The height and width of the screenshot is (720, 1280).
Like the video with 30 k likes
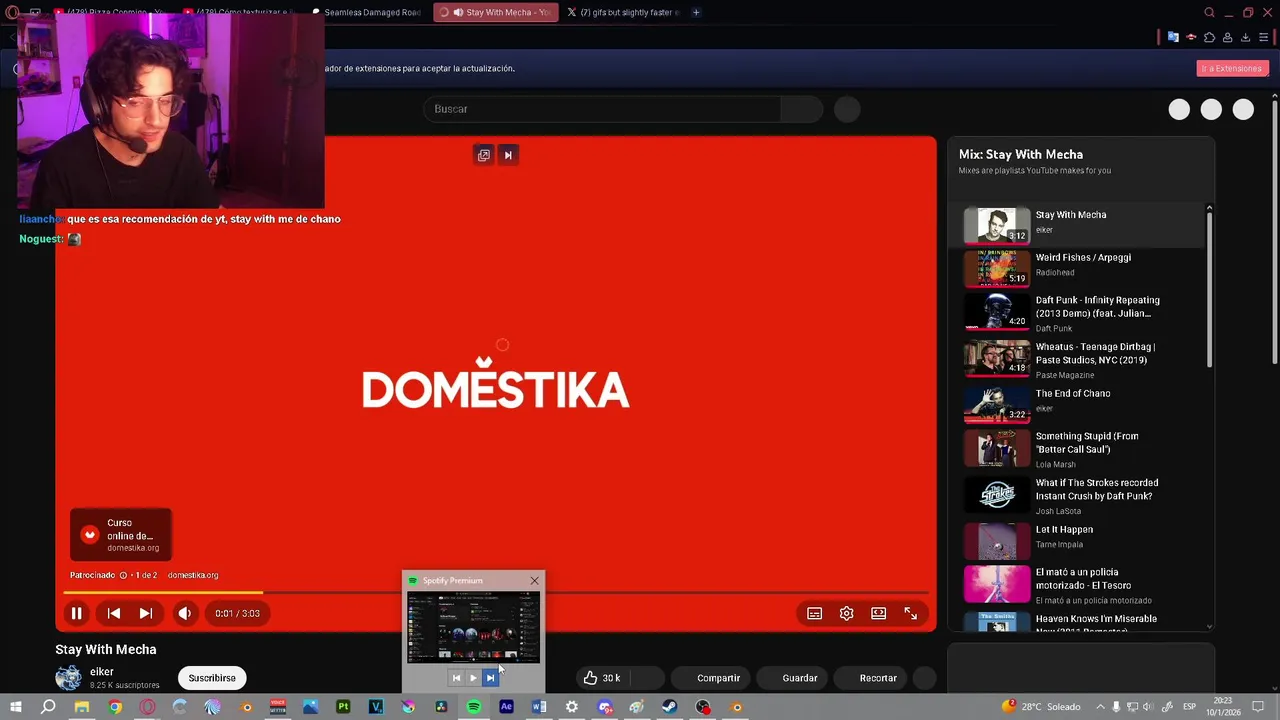click(x=603, y=678)
